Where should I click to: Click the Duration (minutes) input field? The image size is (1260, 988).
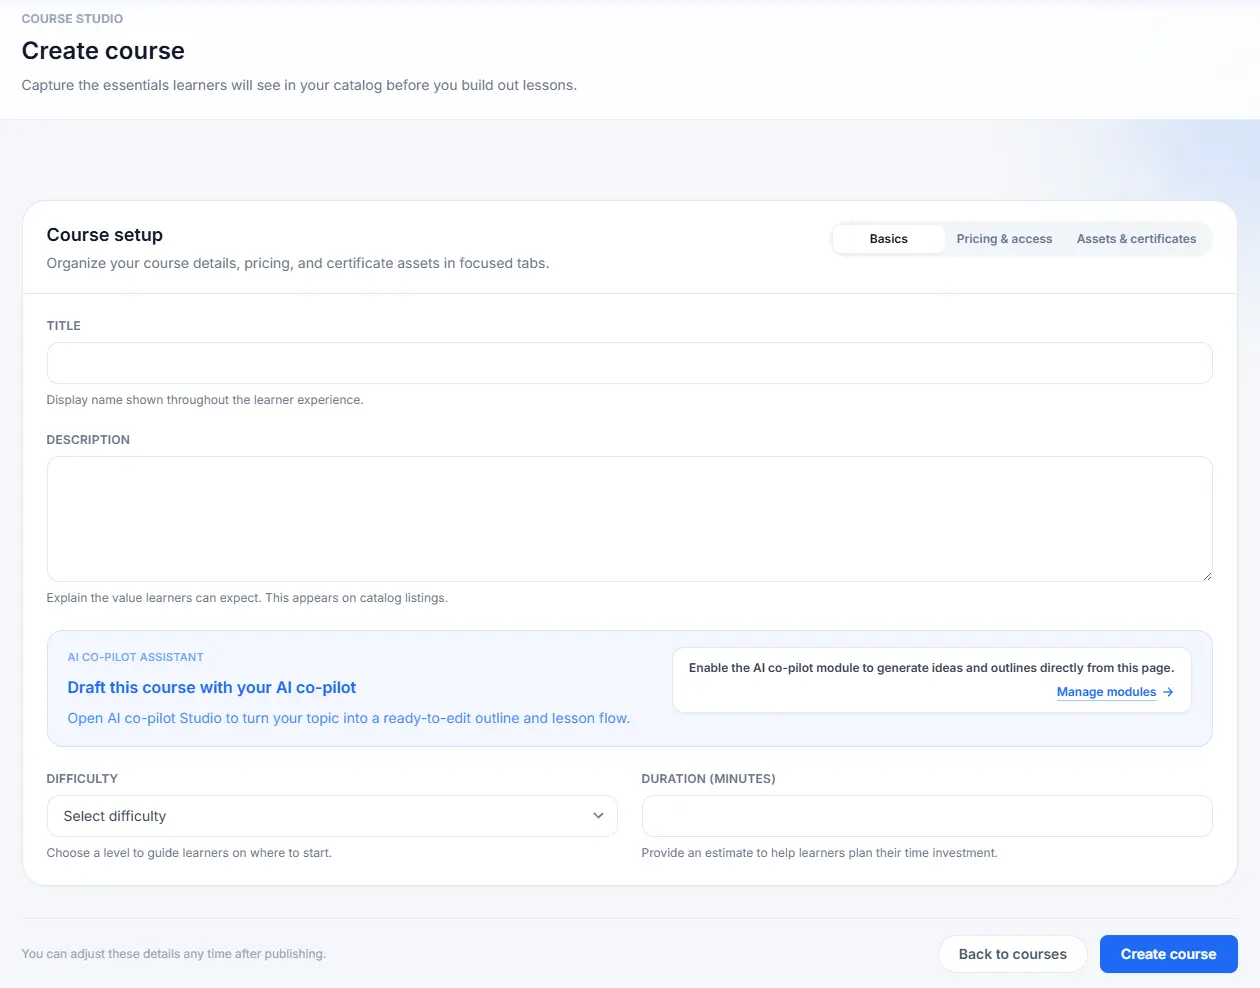click(927, 816)
